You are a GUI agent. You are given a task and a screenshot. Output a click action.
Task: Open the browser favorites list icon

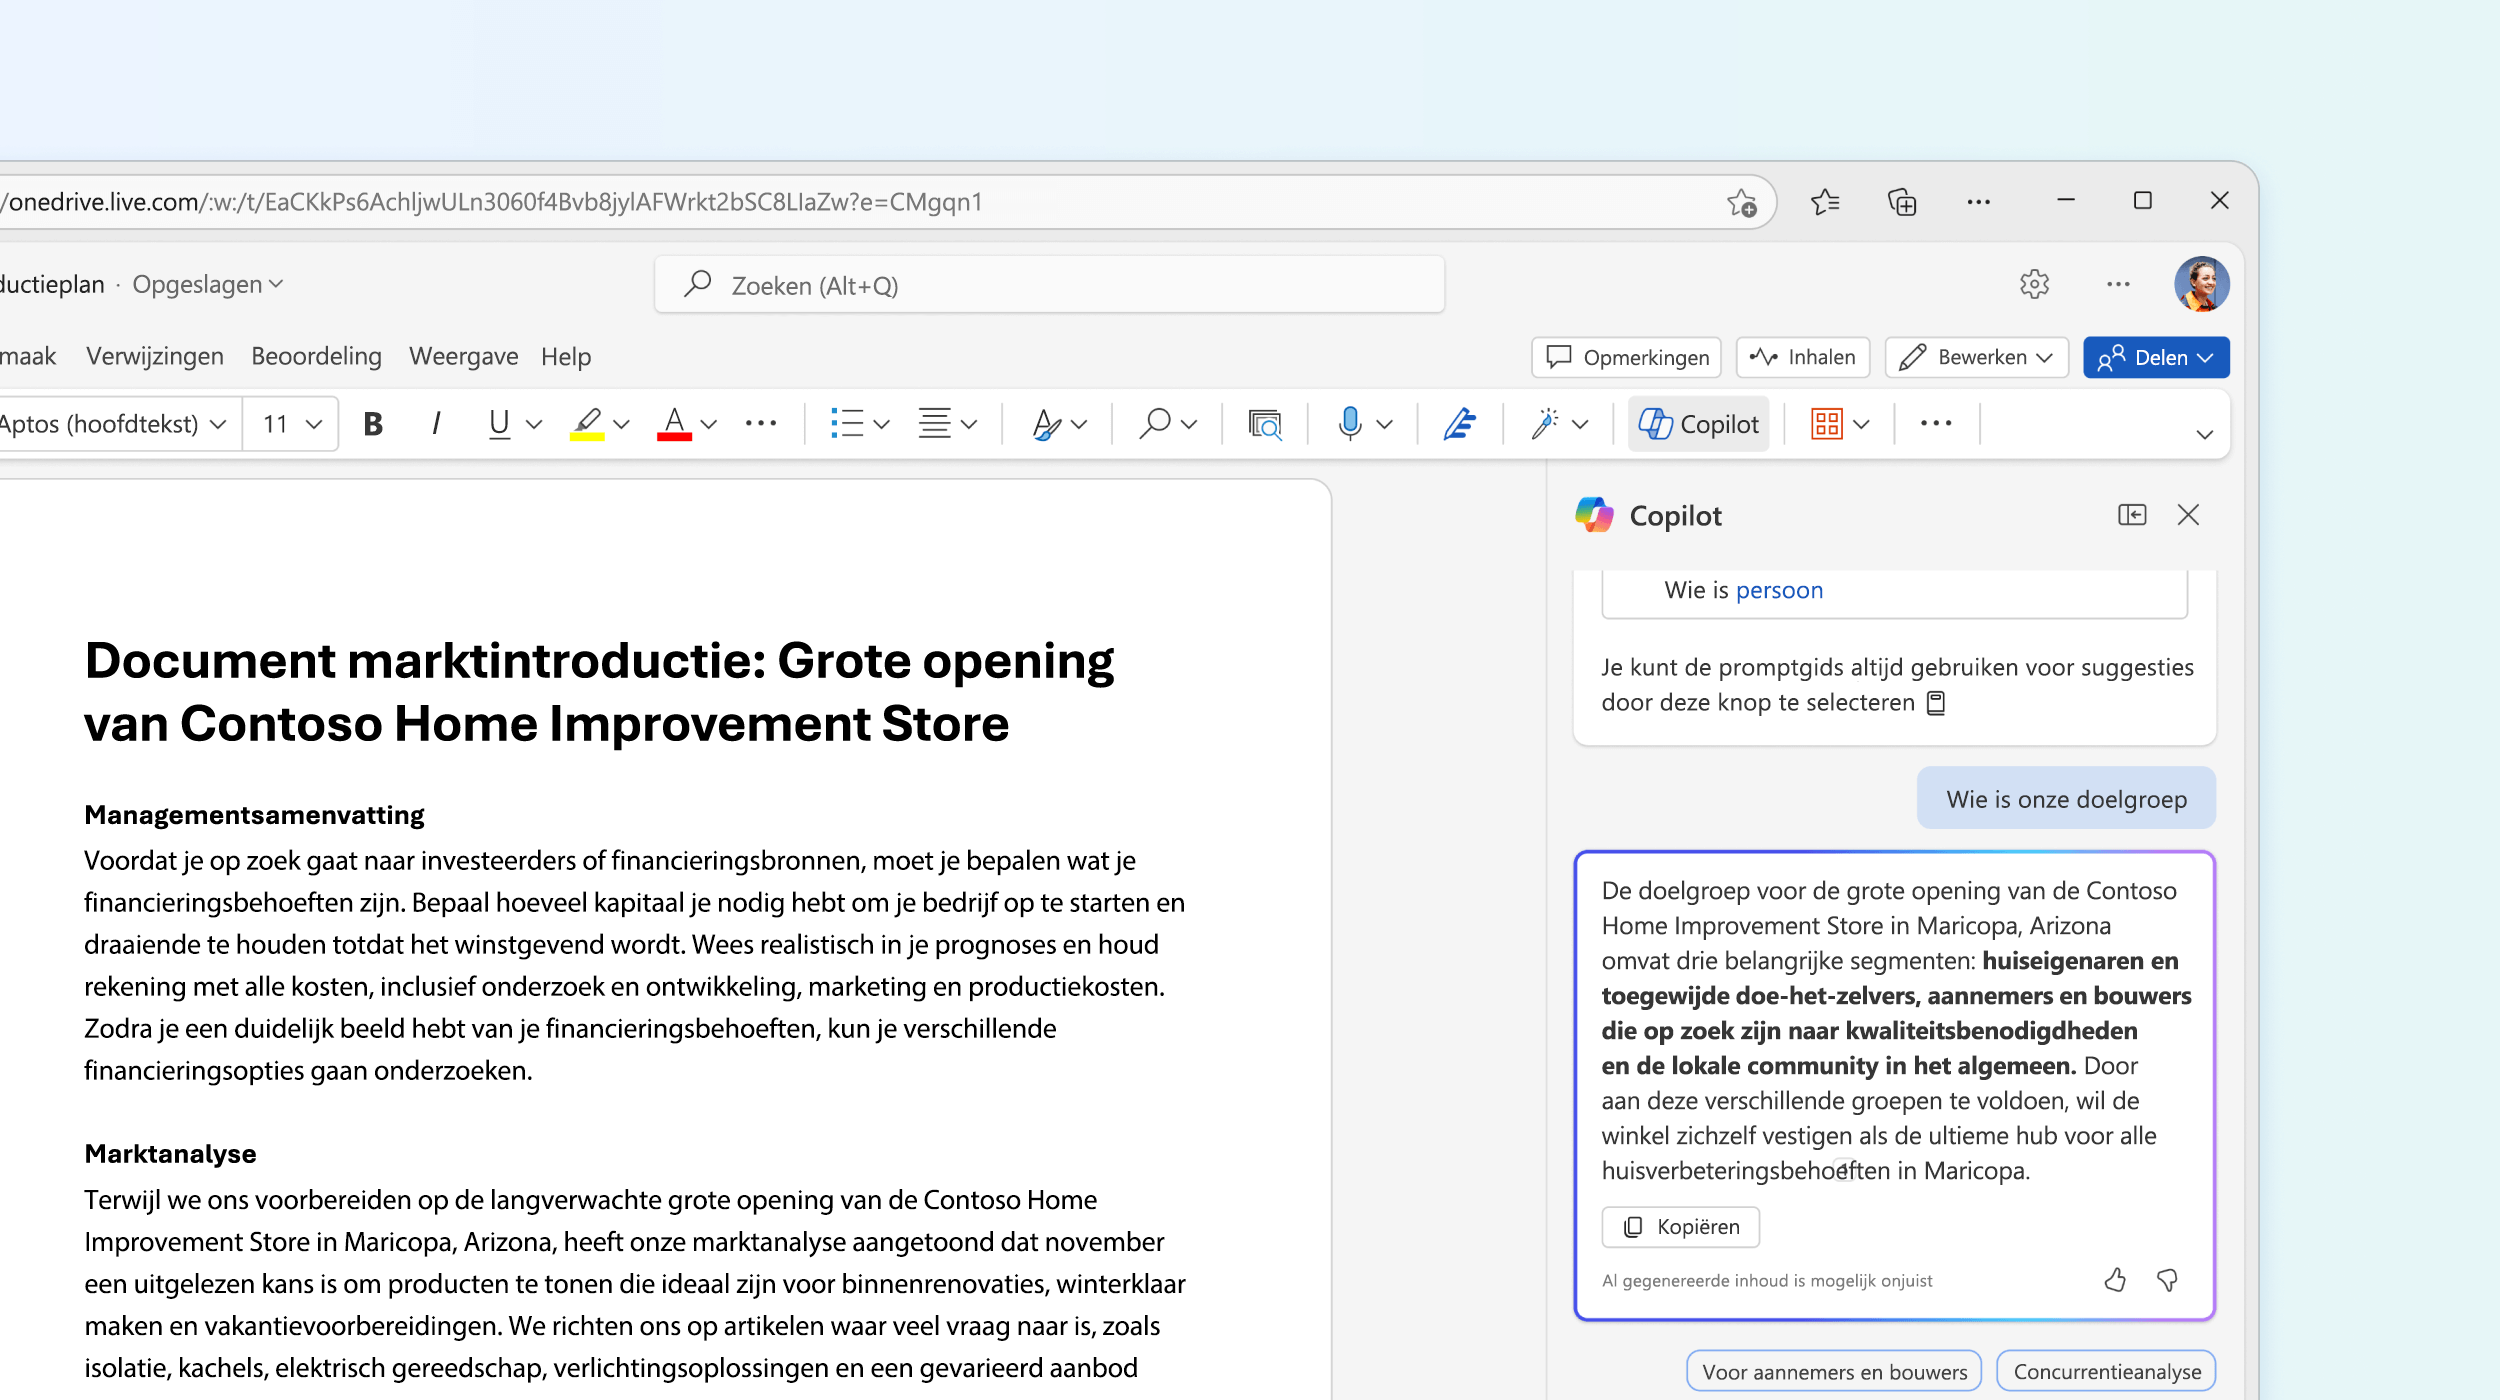tap(1825, 202)
